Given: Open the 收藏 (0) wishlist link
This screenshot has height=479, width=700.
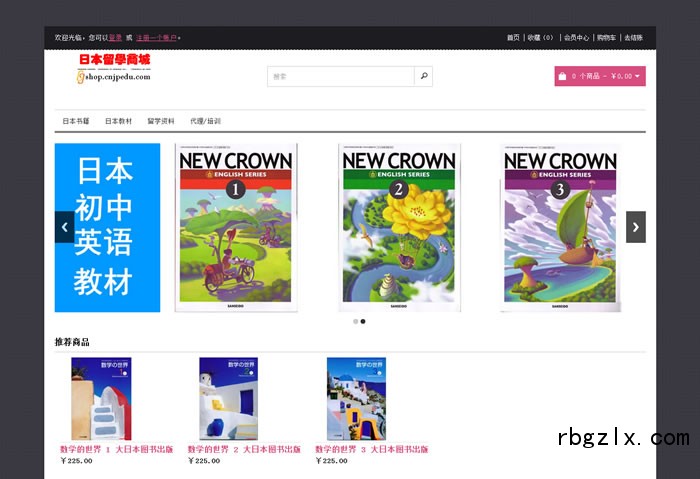Looking at the screenshot, I should 540,37.
